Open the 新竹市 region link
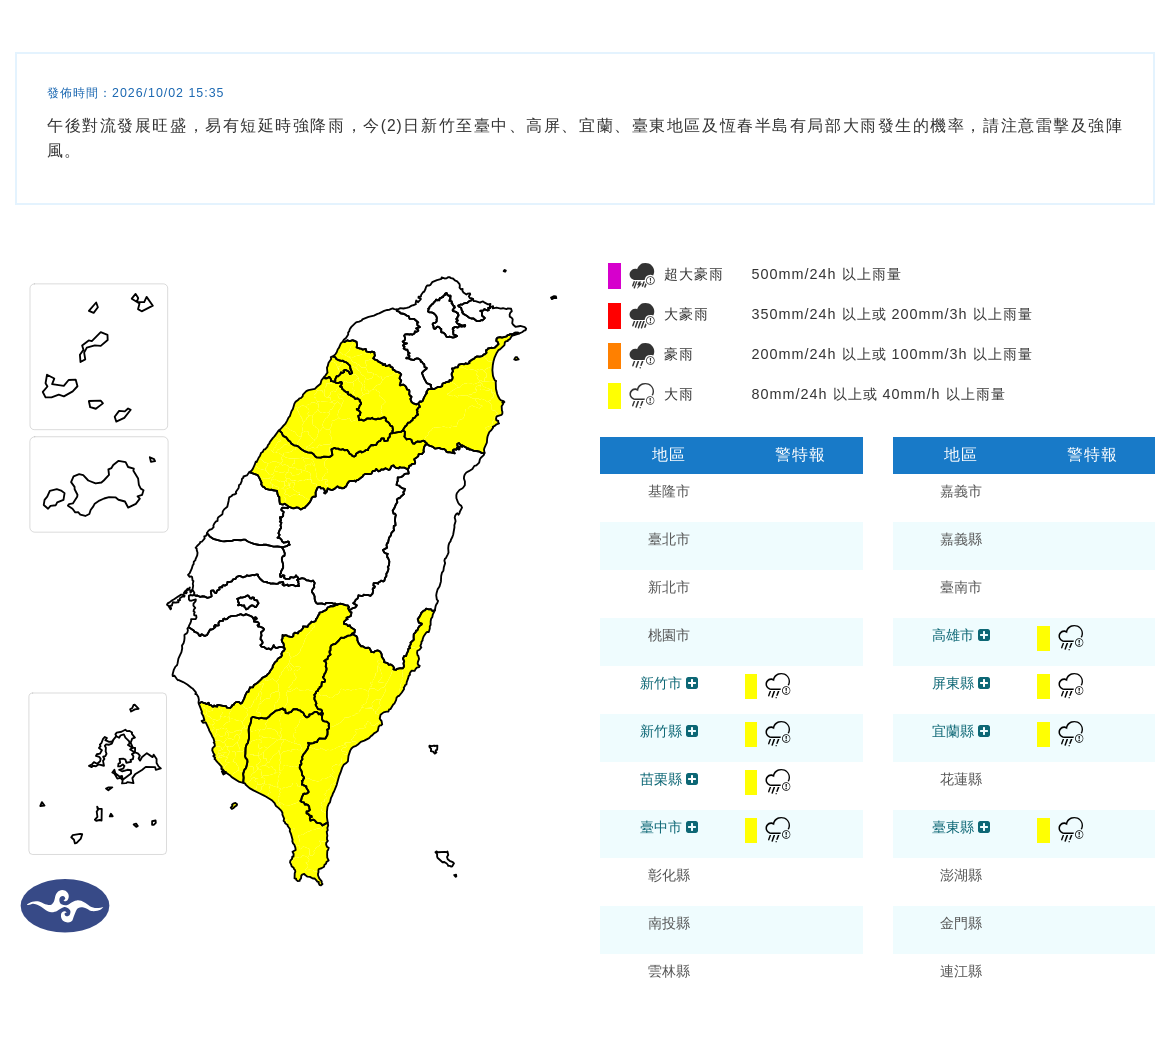 660,683
